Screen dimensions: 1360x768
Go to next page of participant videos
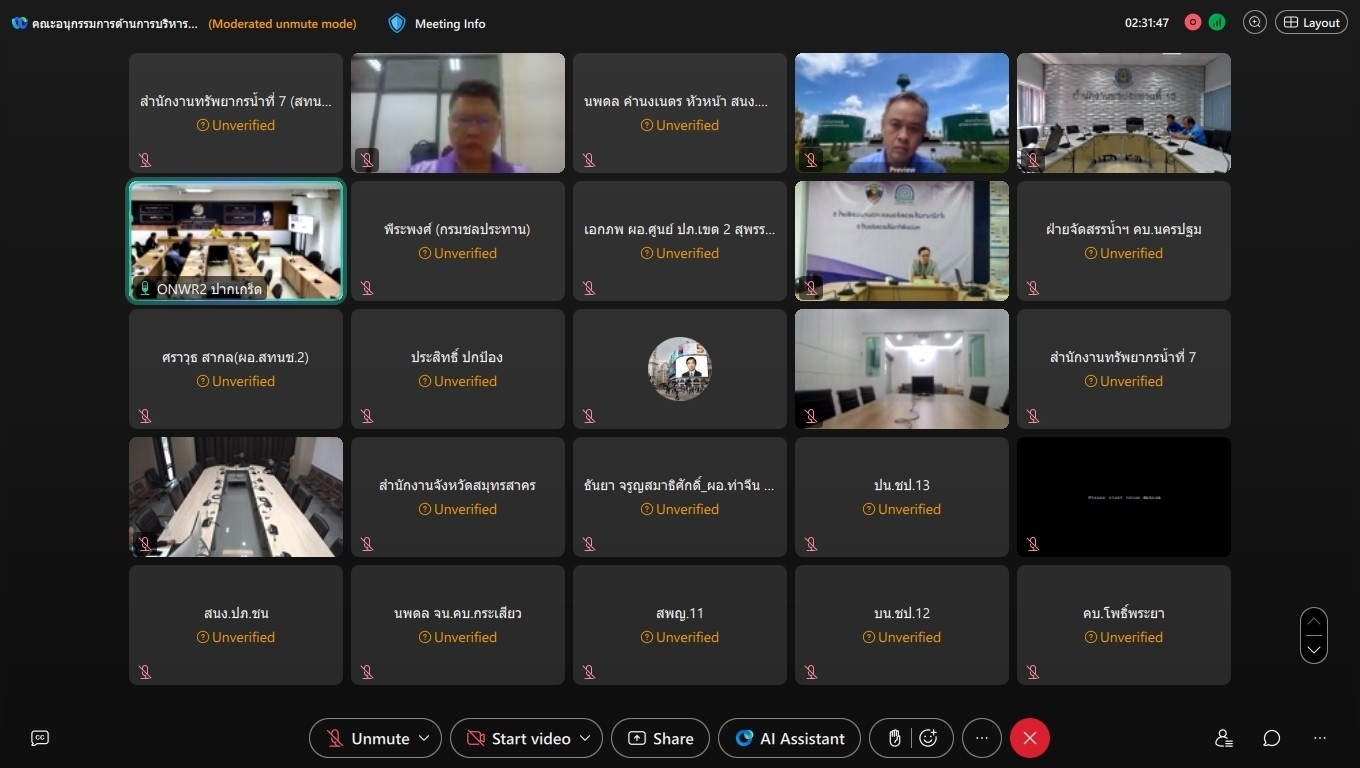pos(1314,650)
